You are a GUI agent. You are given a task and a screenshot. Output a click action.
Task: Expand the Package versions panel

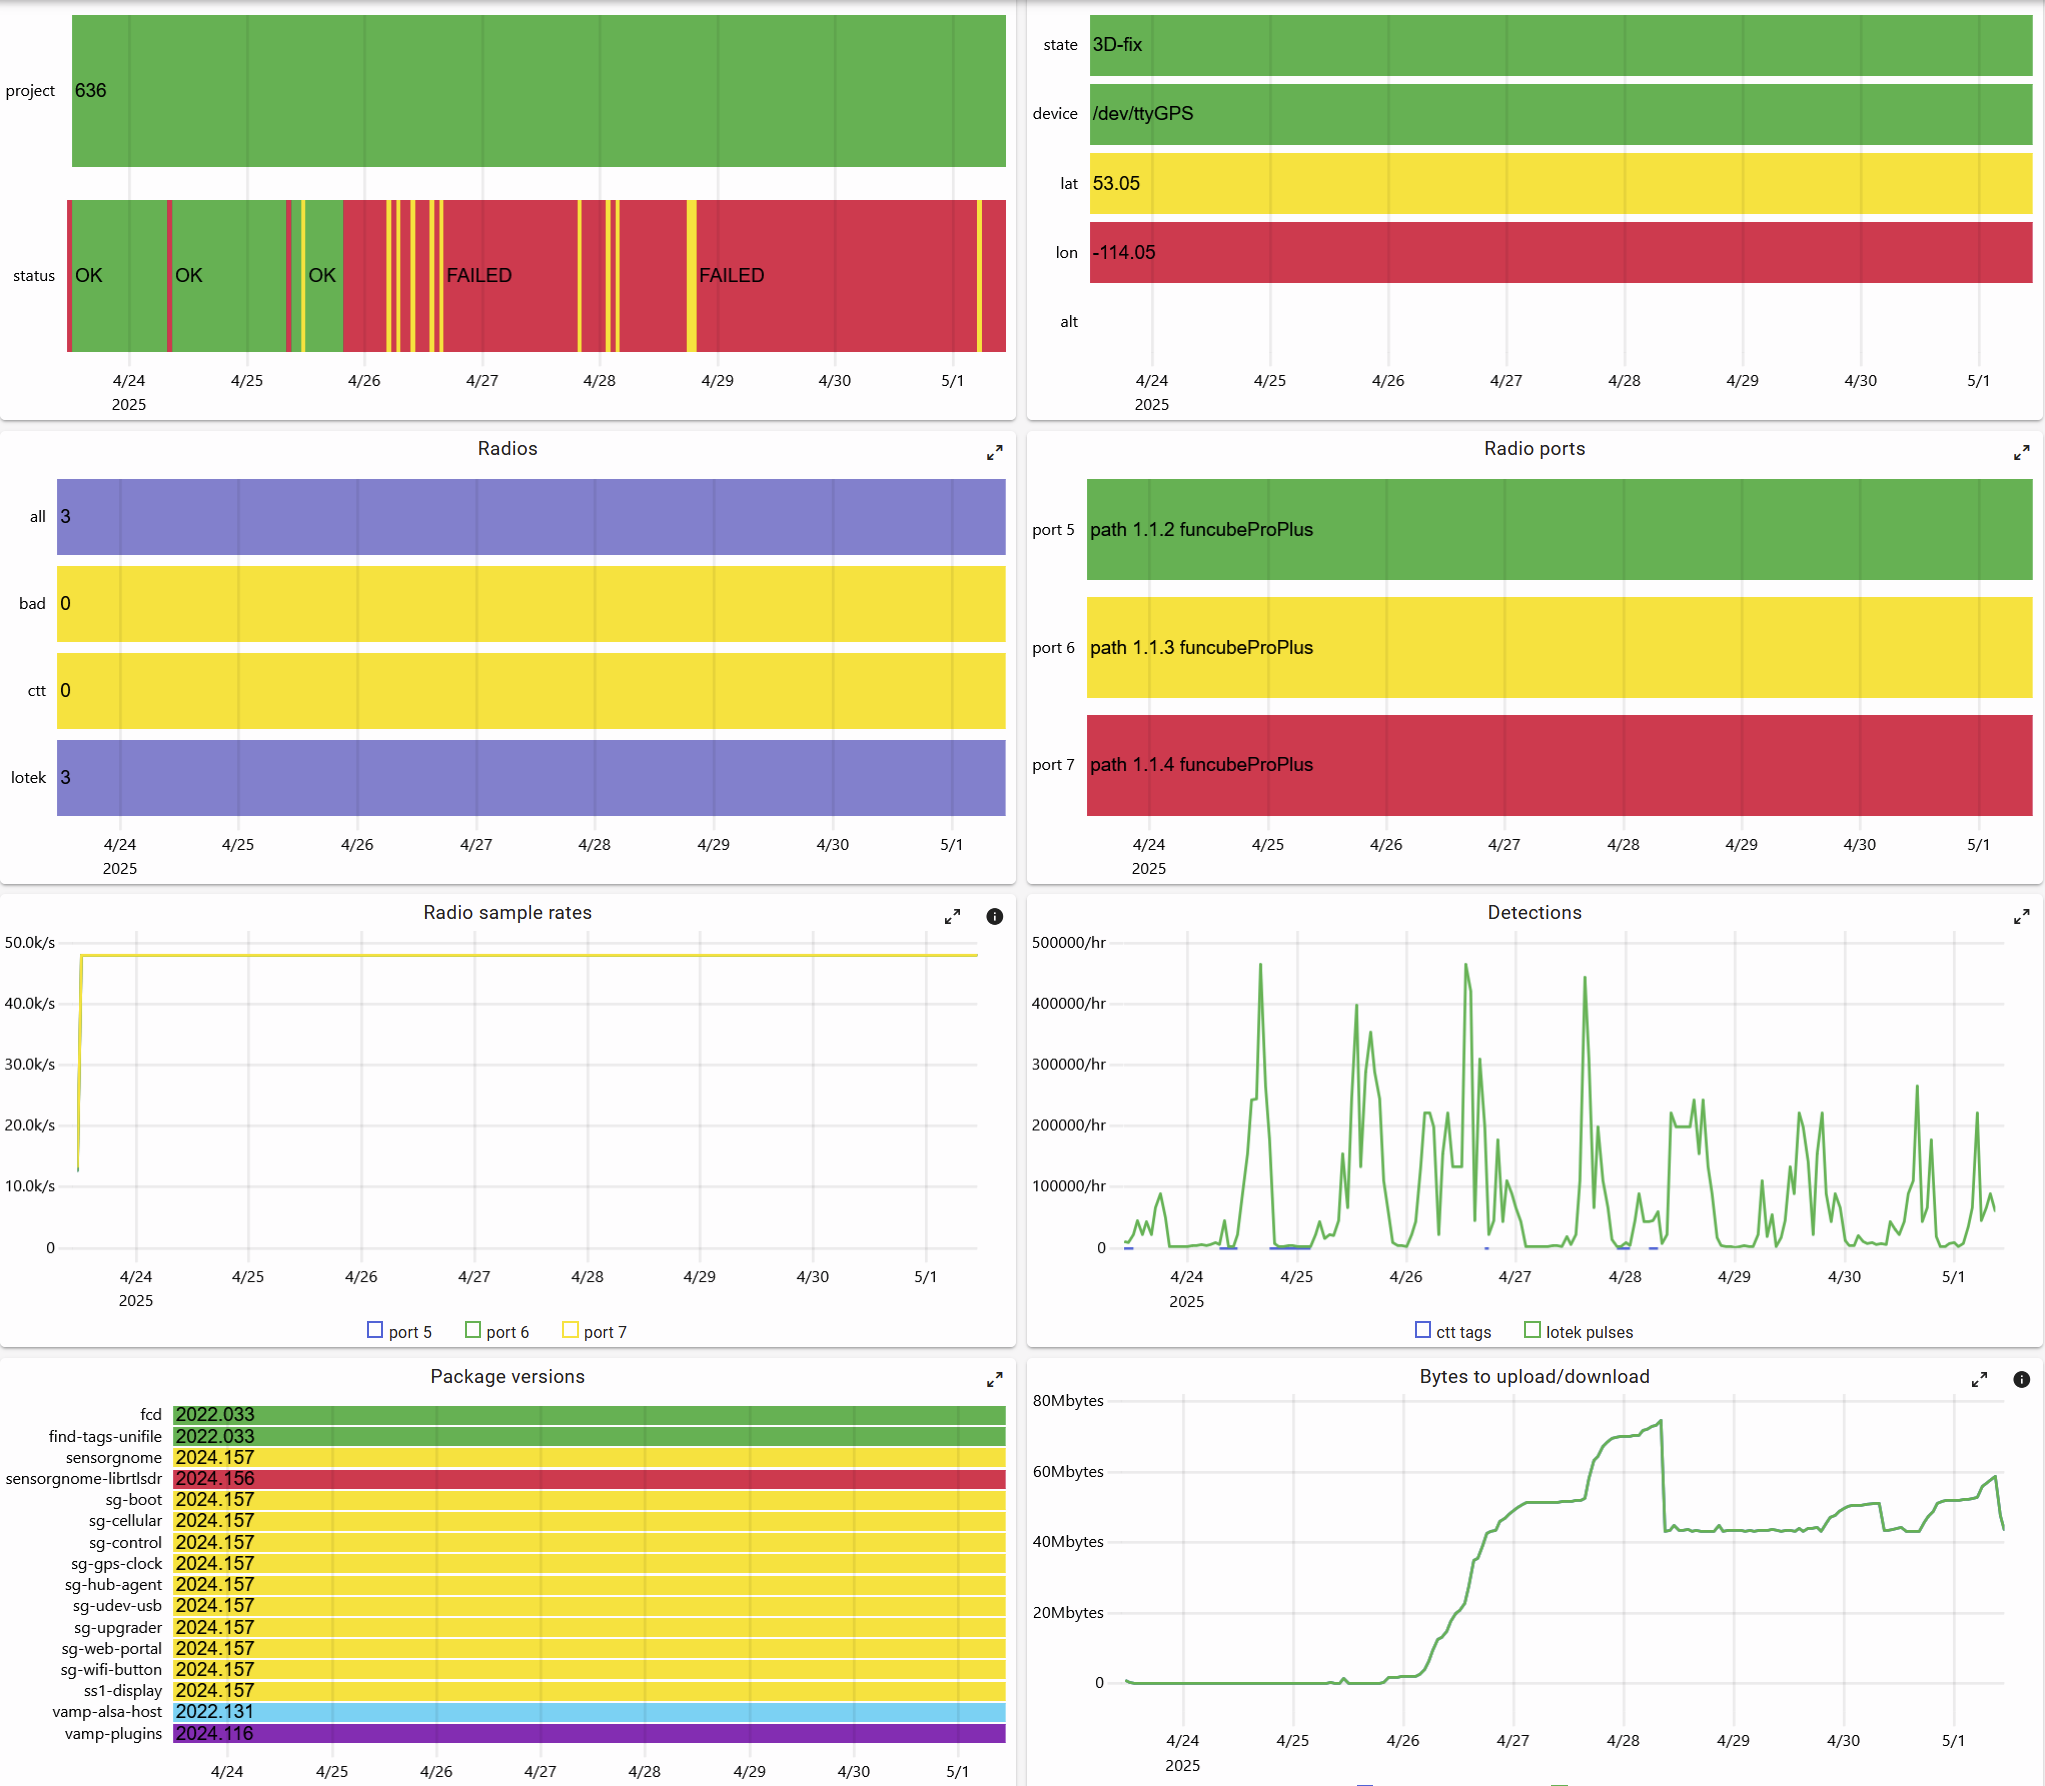(x=994, y=1380)
